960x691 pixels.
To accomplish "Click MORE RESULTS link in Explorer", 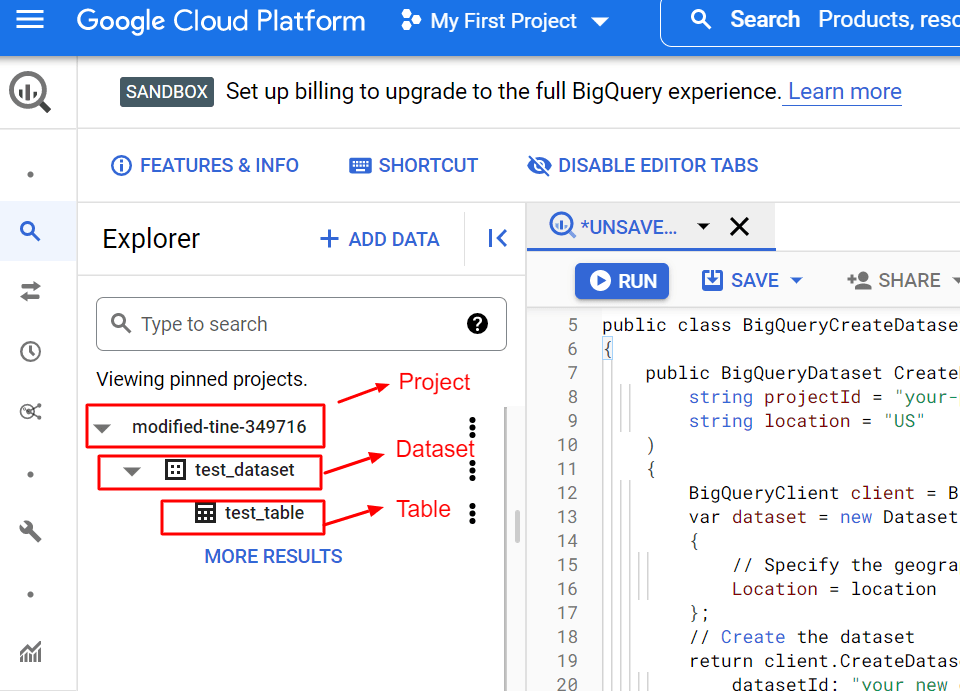I will [x=273, y=556].
